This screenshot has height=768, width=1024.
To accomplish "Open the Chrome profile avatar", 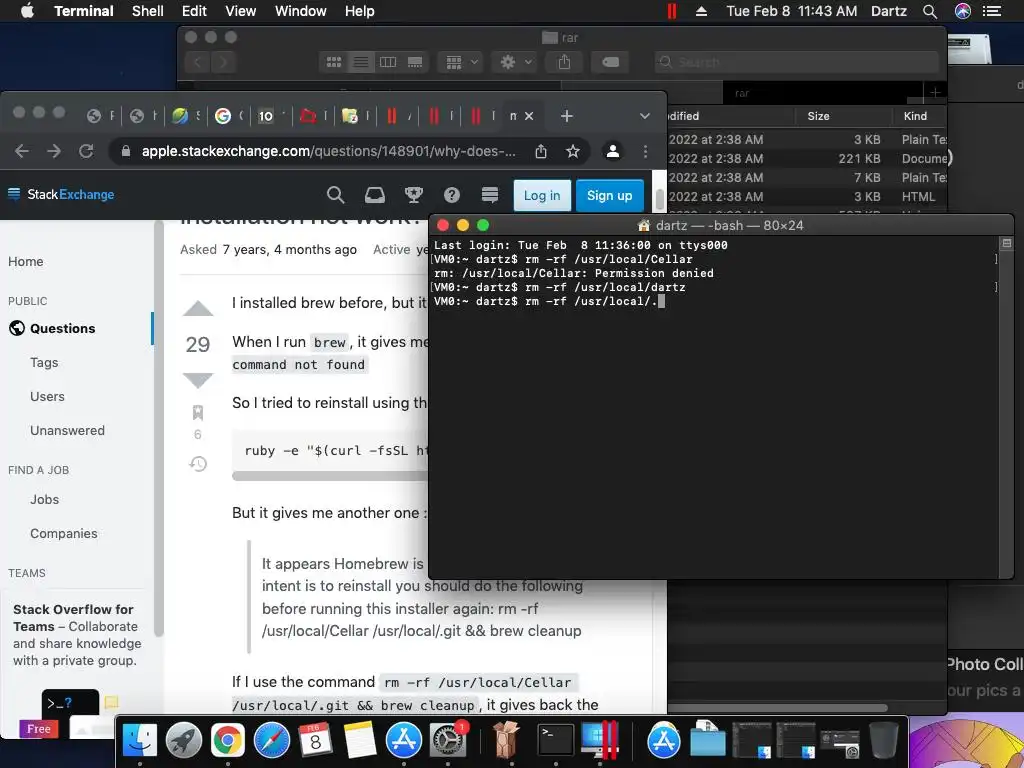I will (613, 152).
